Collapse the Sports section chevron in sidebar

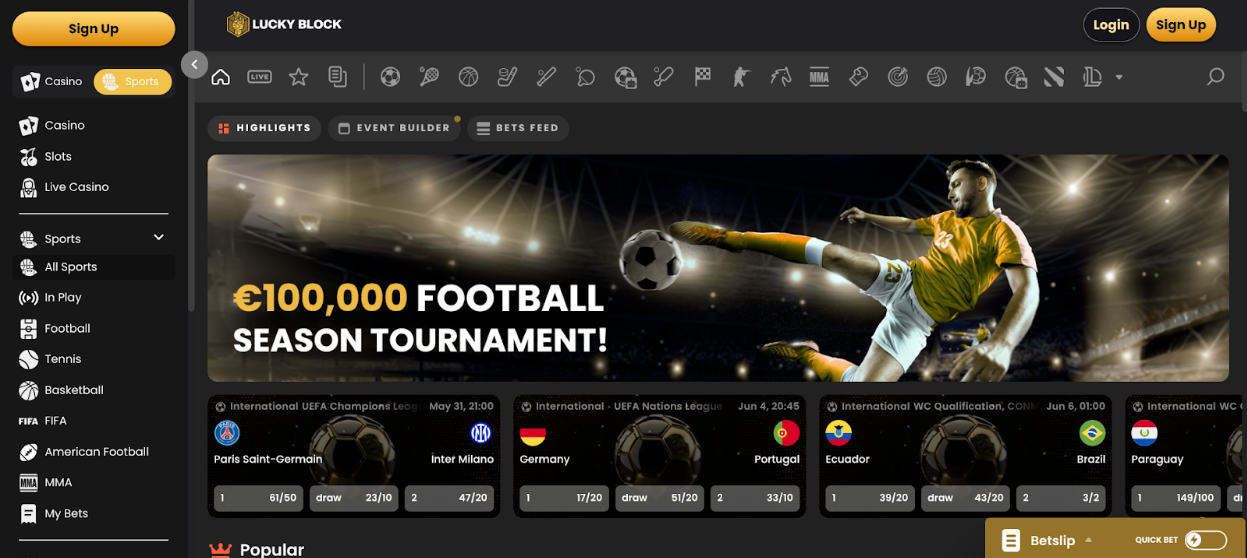tap(158, 237)
